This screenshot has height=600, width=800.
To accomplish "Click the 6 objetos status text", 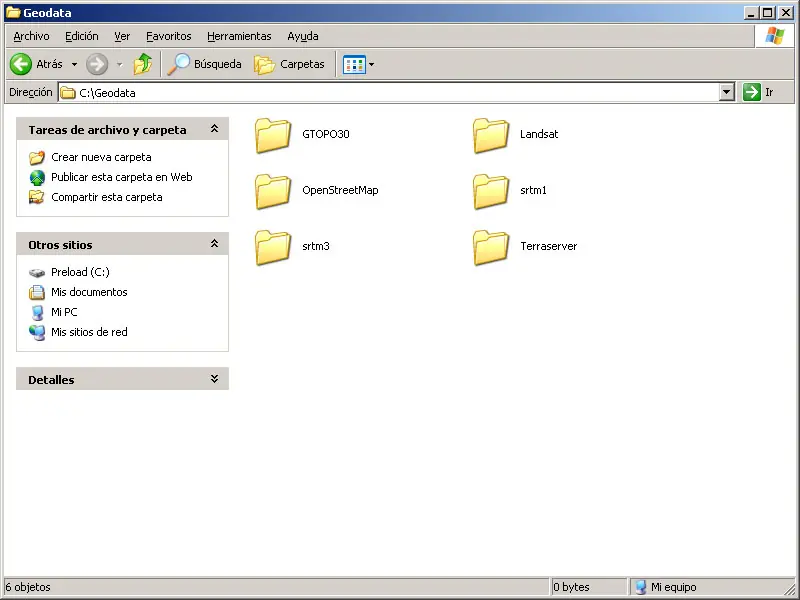I will pyautogui.click(x=28, y=587).
